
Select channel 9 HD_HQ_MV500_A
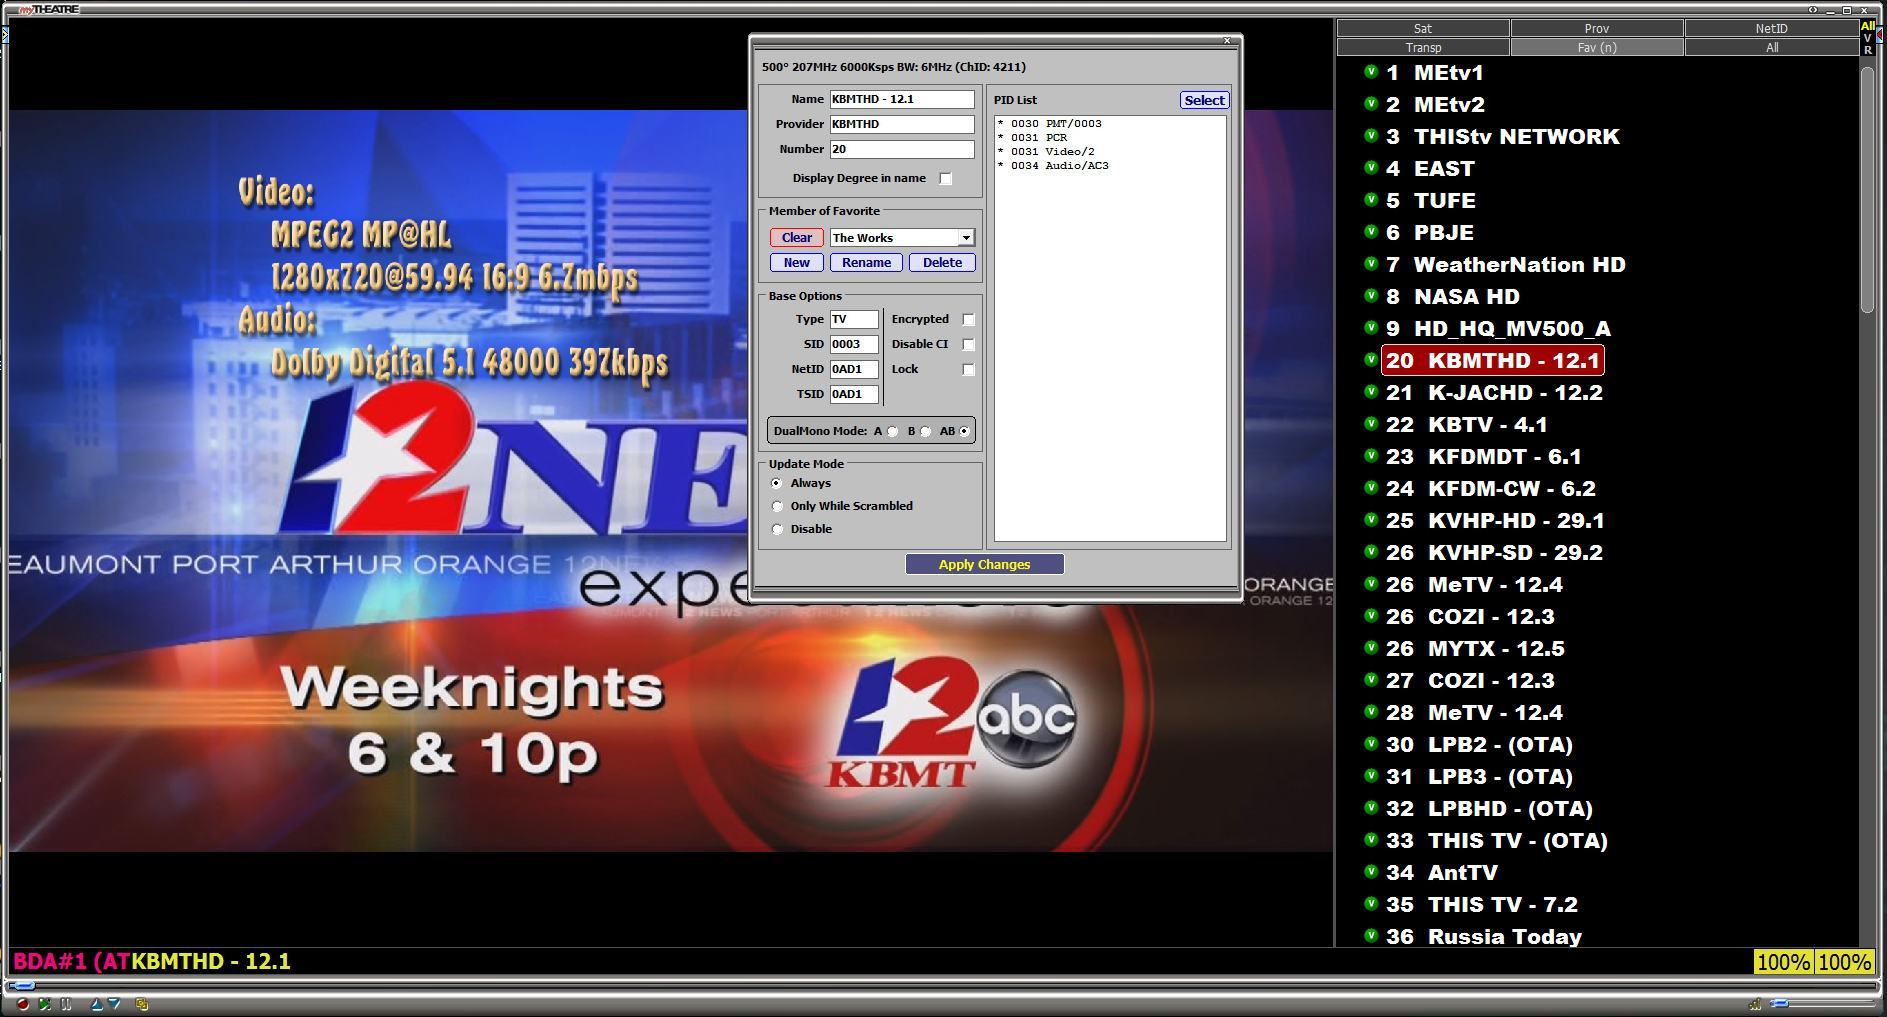coord(1498,328)
